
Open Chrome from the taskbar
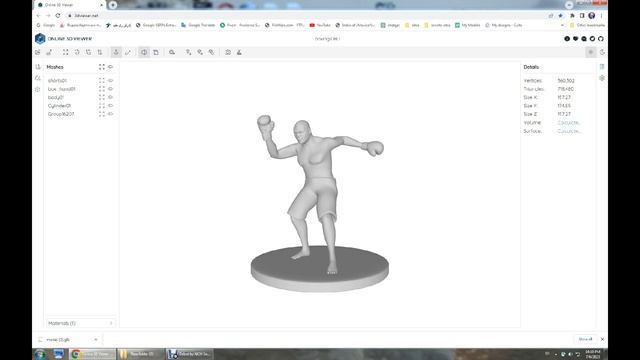pos(92,354)
